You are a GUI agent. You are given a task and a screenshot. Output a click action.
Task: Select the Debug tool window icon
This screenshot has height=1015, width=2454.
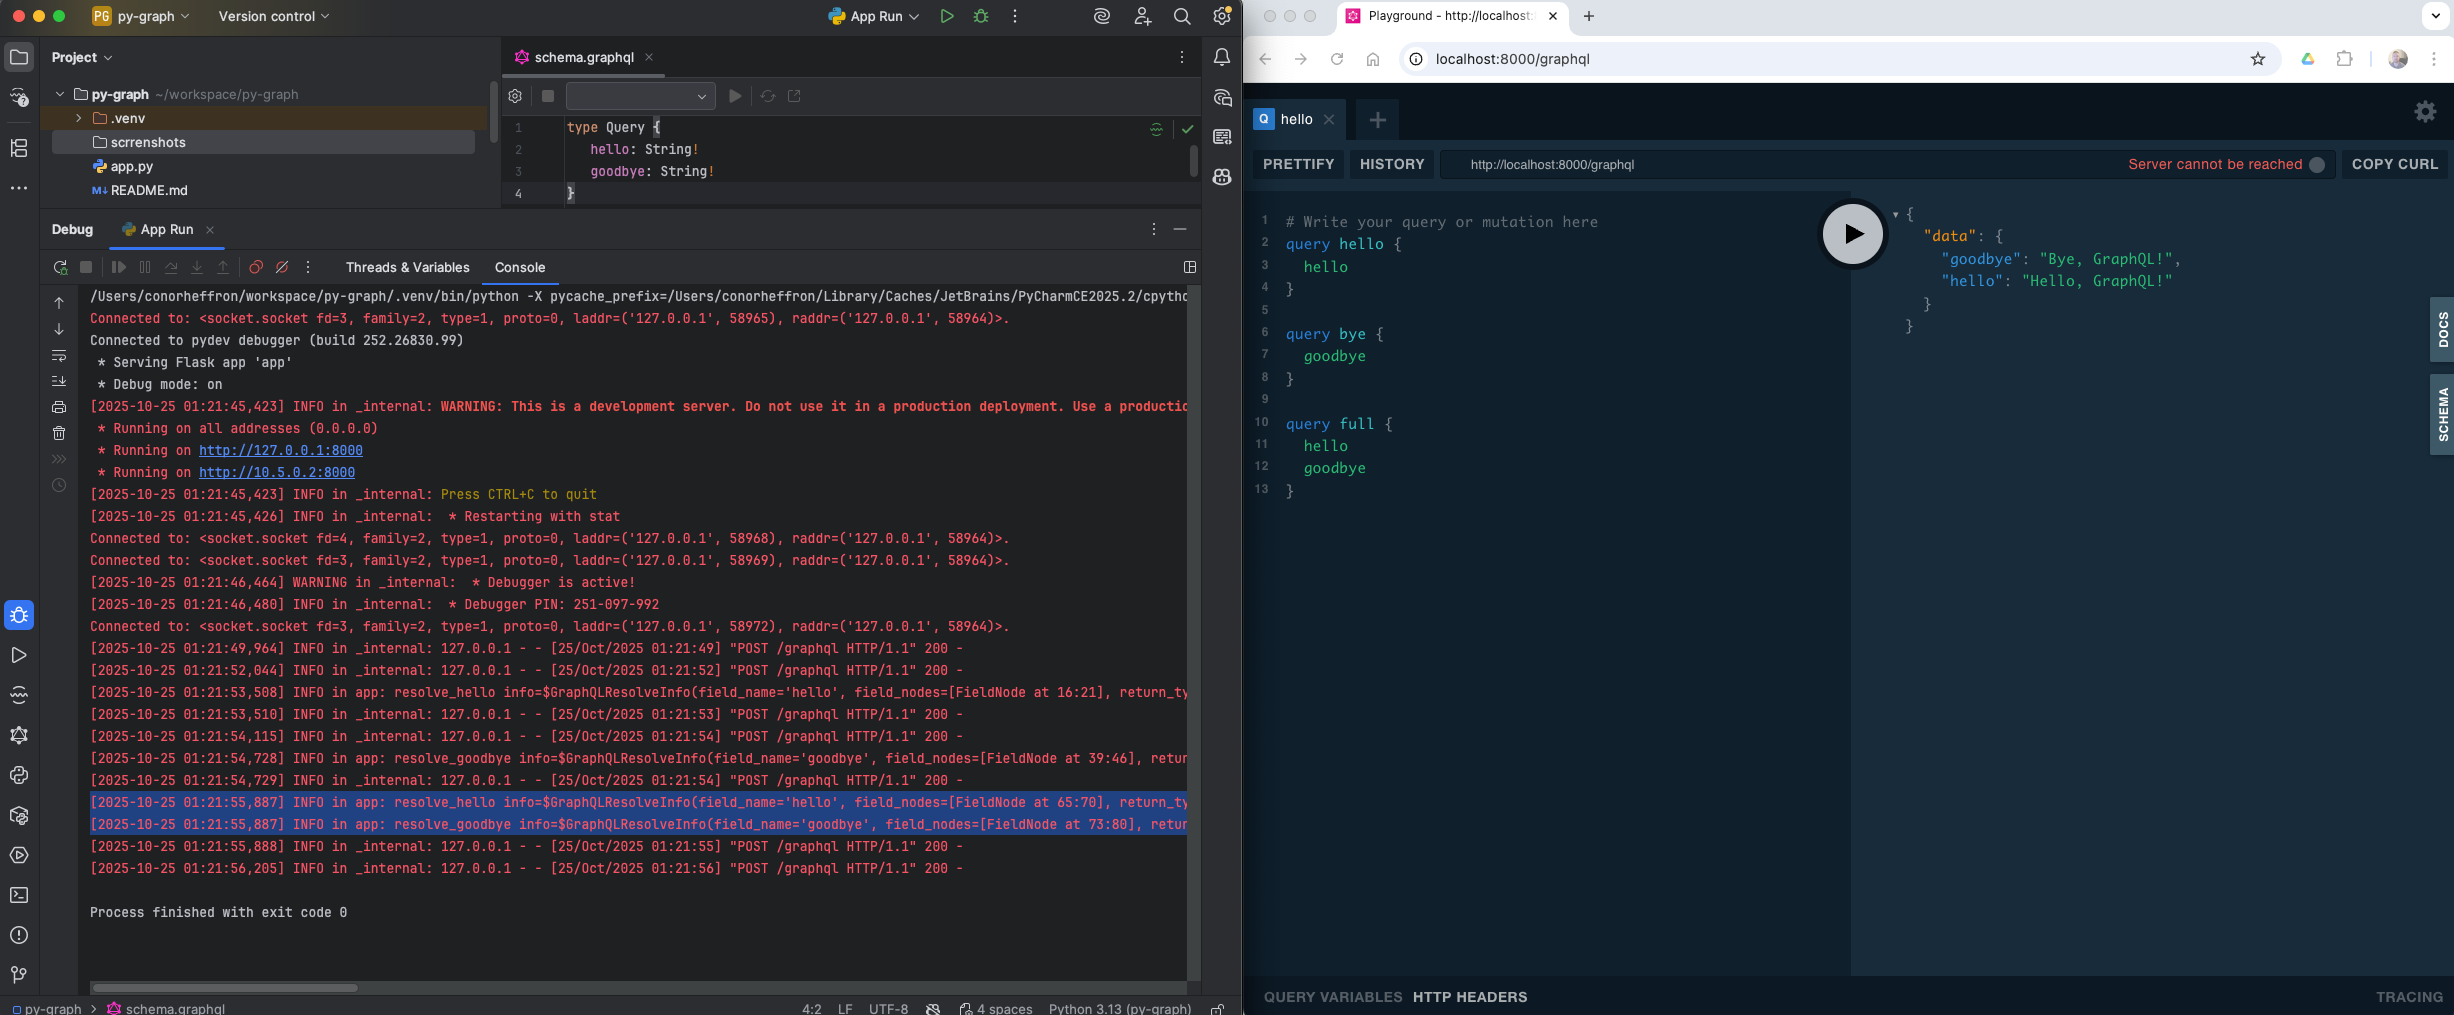click(18, 615)
